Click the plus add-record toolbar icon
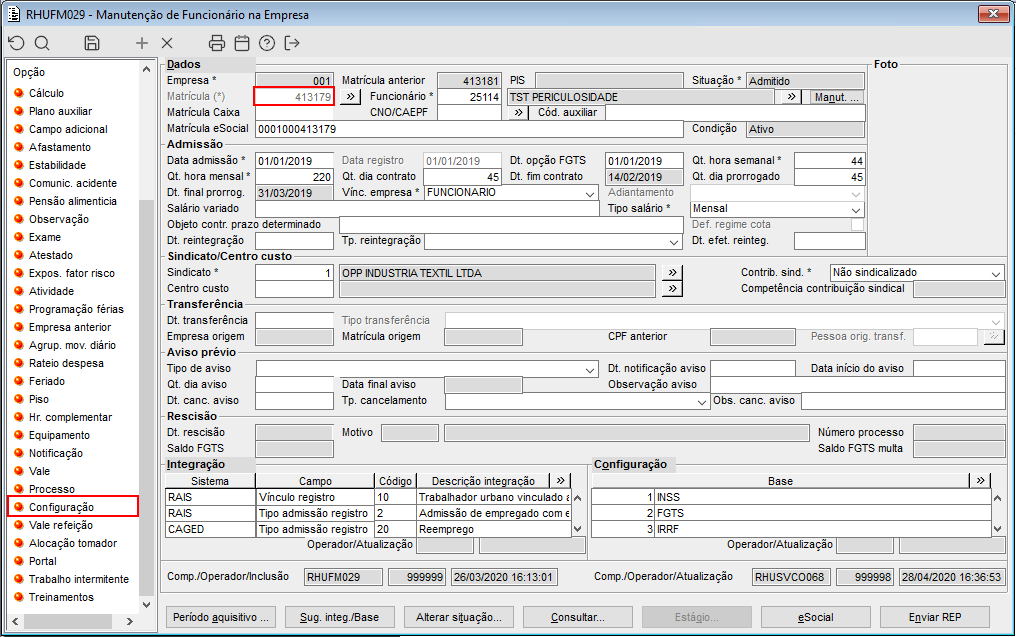Image resolution: width=1016 pixels, height=637 pixels. pyautogui.click(x=142, y=43)
